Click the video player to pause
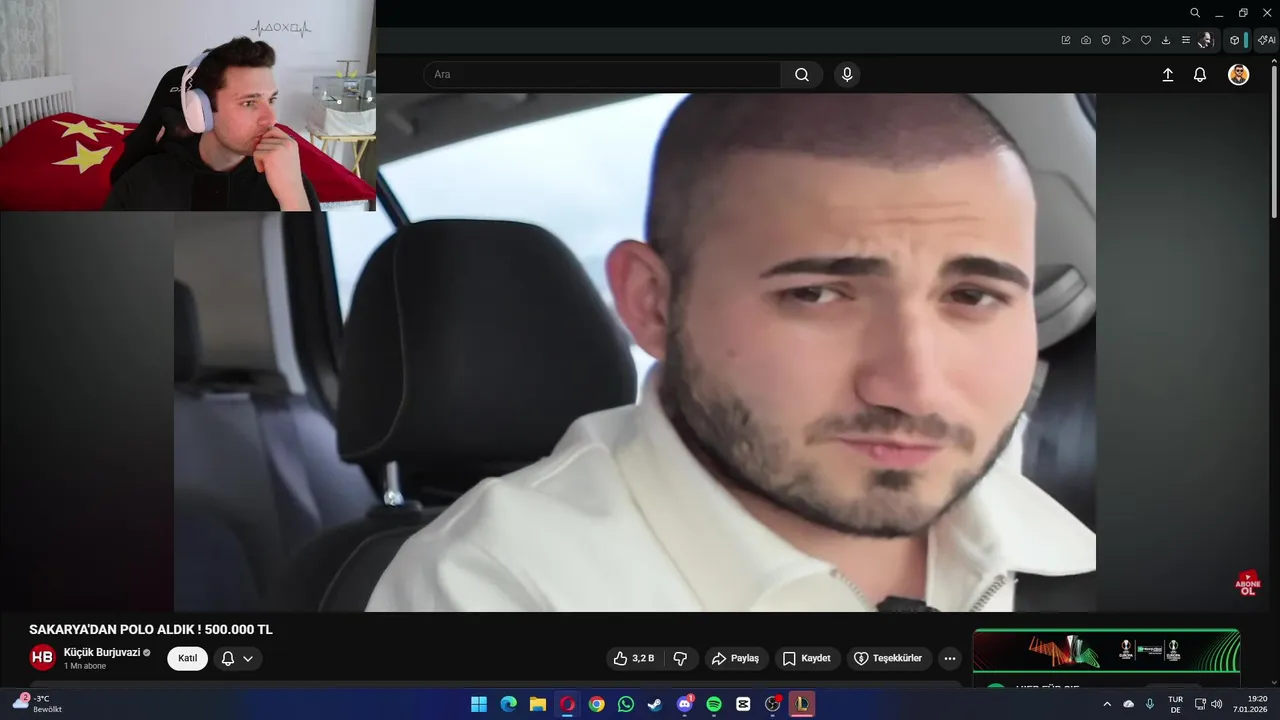This screenshot has height=720, width=1280. (635, 352)
